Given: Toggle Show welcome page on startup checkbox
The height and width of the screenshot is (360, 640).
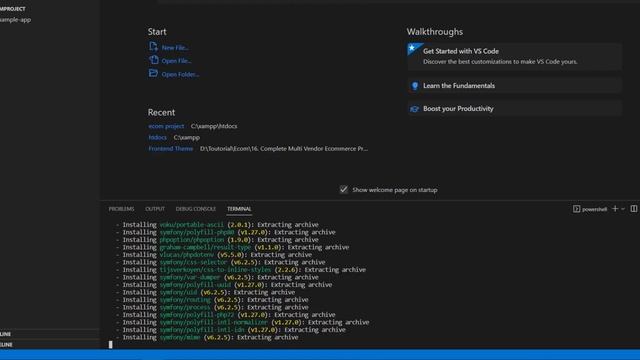Looking at the screenshot, I should tap(344, 189).
